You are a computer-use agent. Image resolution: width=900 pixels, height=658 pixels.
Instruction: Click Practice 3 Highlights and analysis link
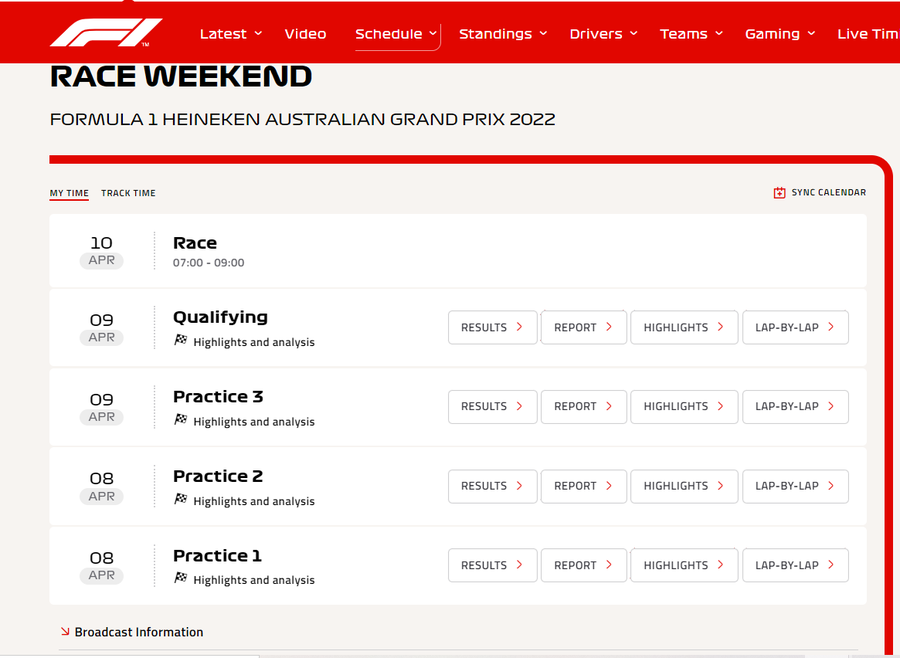(254, 422)
